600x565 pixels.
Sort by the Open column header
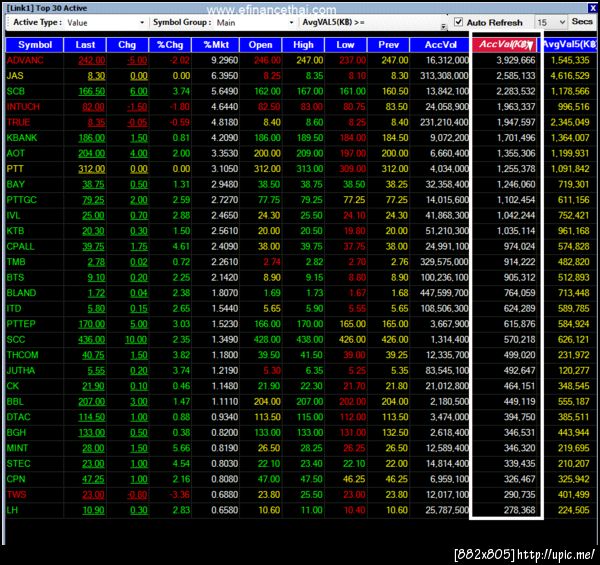260,45
